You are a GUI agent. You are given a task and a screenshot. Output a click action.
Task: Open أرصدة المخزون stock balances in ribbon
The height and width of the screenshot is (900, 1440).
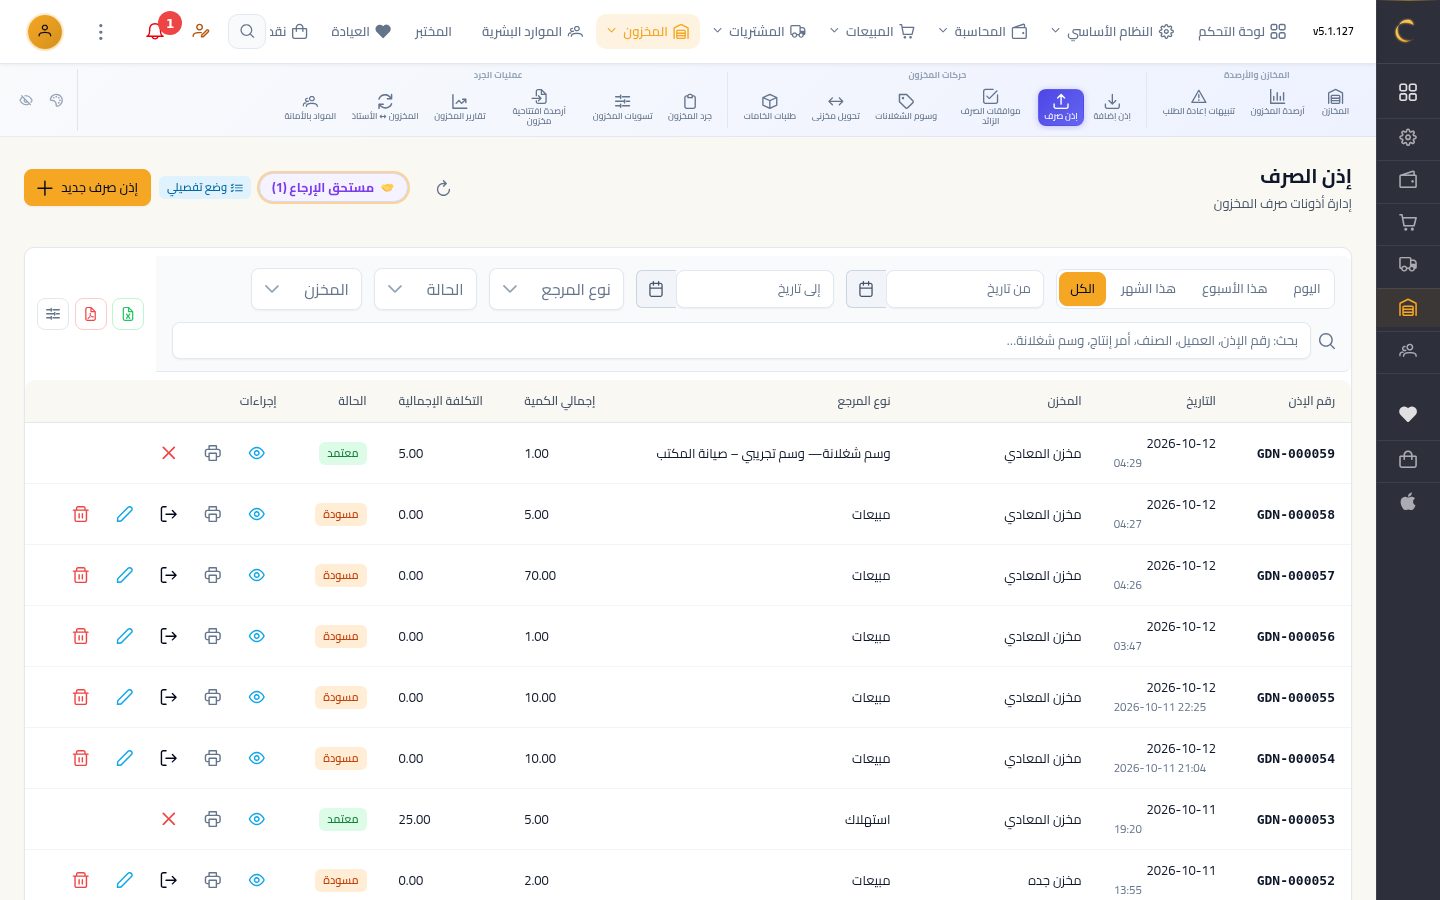[x=1277, y=103]
